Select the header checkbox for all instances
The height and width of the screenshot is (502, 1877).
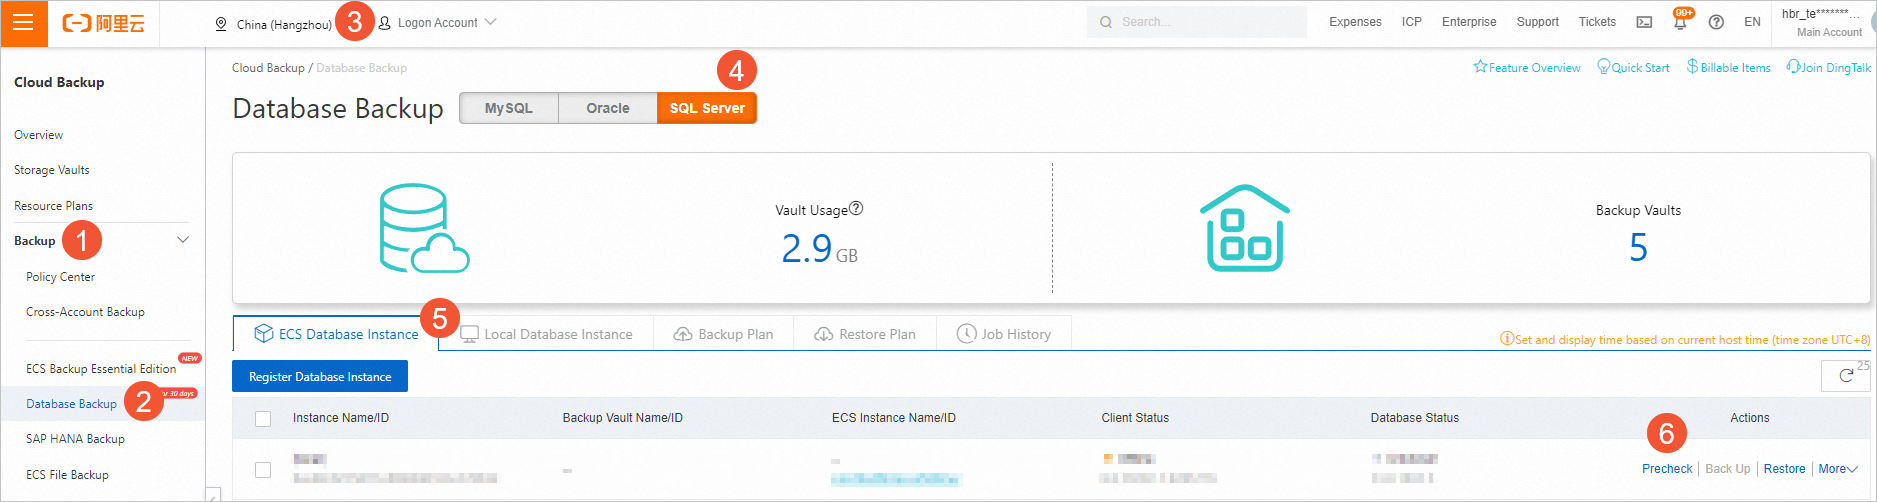pyautogui.click(x=263, y=419)
